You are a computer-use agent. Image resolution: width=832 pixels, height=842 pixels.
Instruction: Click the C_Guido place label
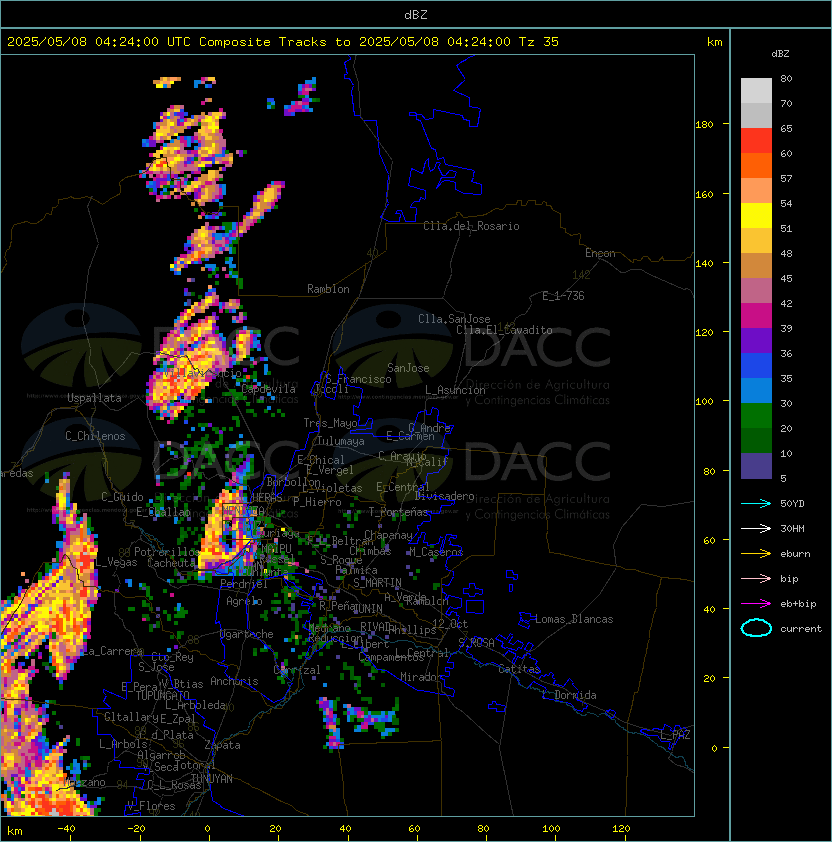[x=122, y=497]
